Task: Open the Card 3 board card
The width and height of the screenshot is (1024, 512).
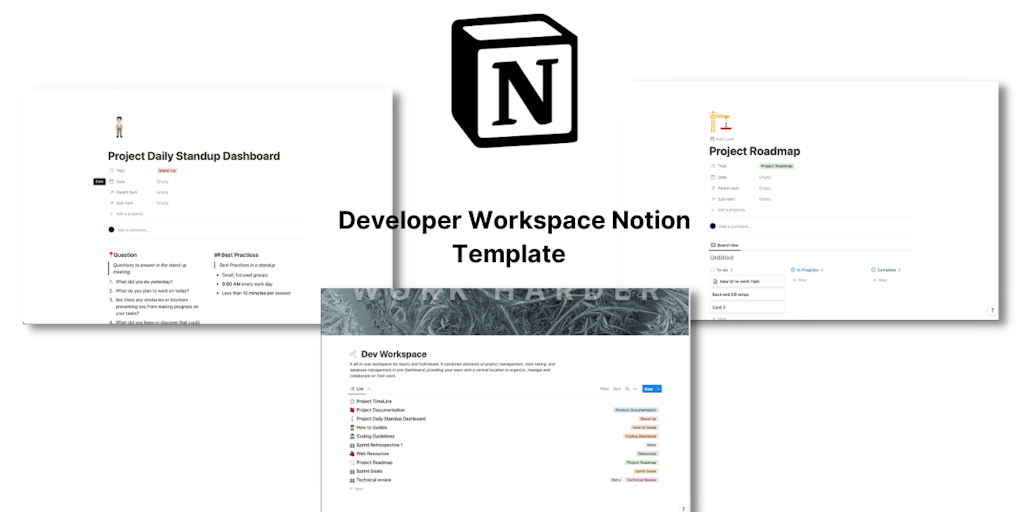Action: (x=748, y=308)
